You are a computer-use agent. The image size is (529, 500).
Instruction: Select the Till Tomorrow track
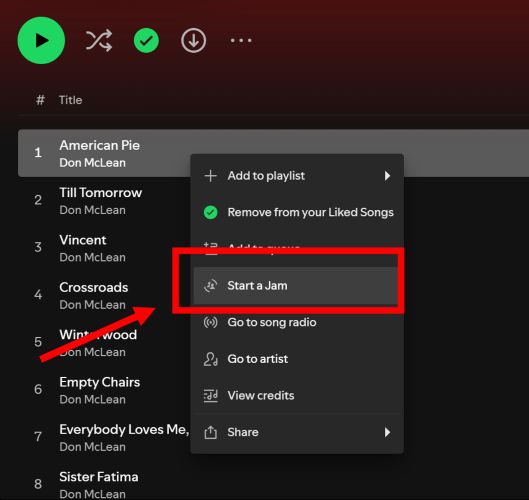[101, 193]
